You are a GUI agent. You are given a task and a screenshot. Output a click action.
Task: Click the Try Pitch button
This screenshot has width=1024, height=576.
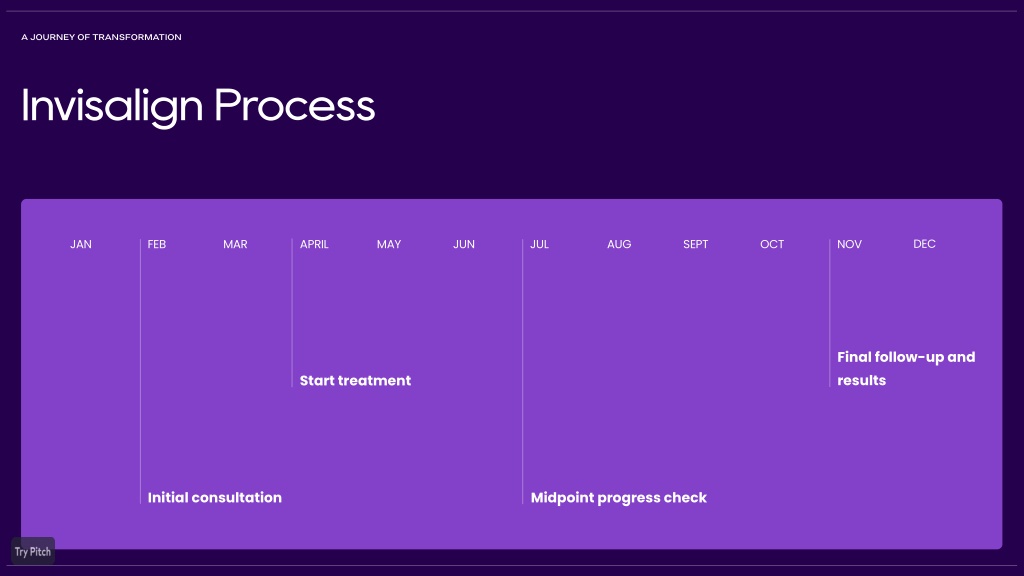[x=33, y=551]
